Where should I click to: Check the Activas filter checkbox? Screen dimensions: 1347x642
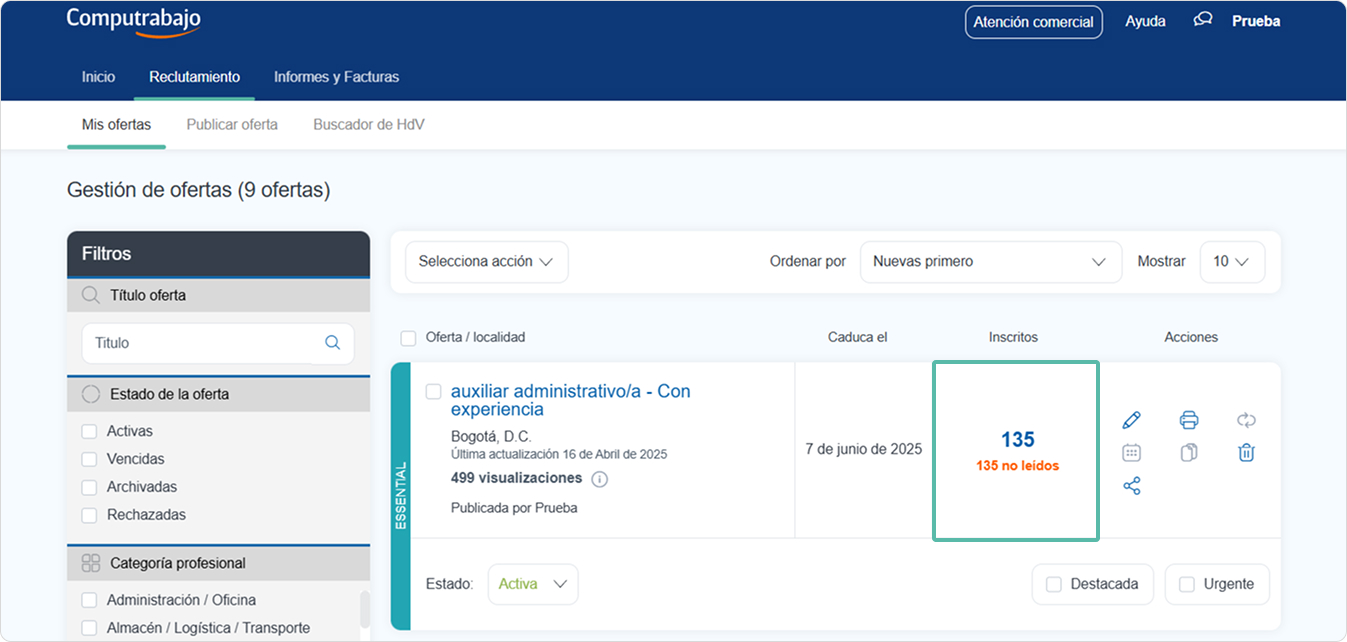[x=89, y=431]
